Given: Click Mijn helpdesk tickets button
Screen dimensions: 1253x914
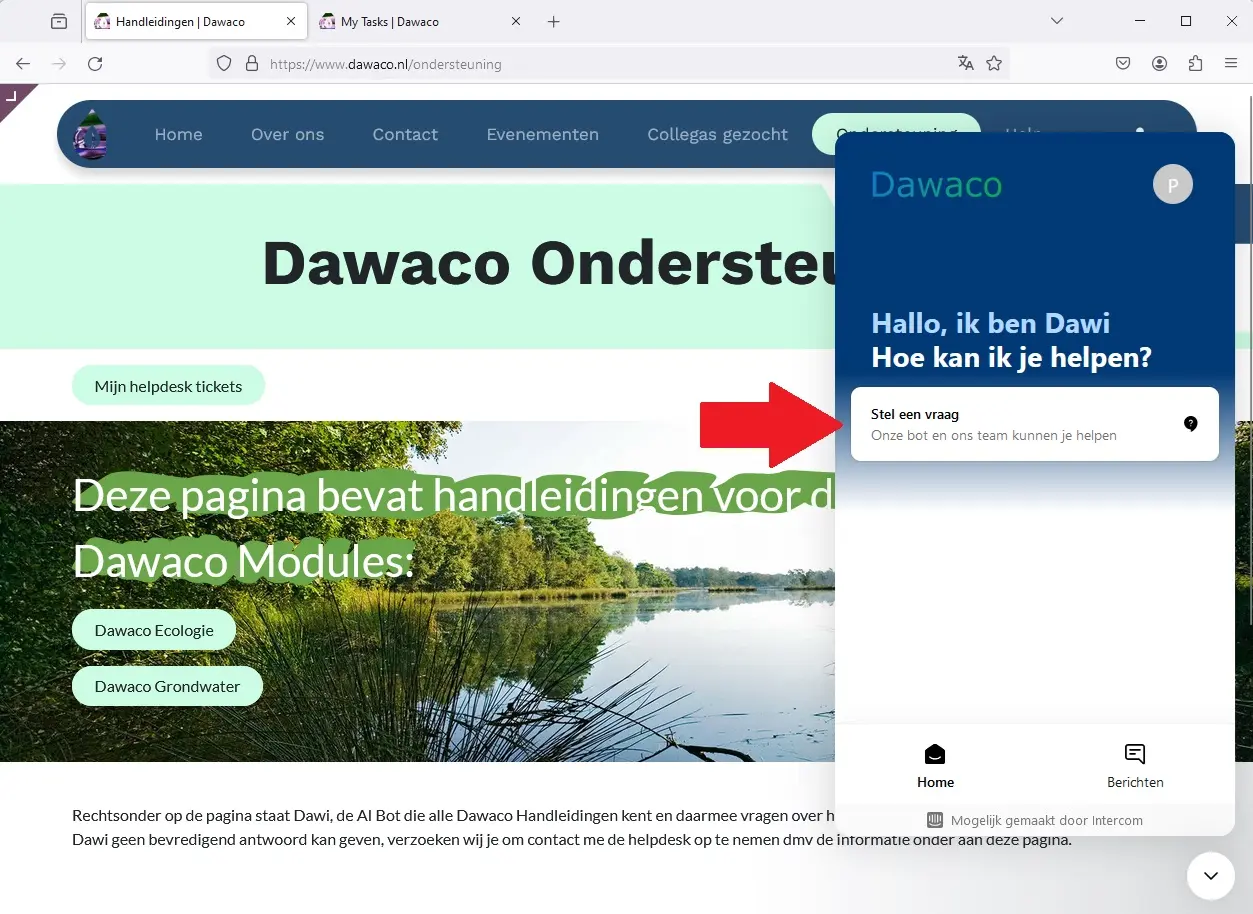Looking at the screenshot, I should pos(168,386).
